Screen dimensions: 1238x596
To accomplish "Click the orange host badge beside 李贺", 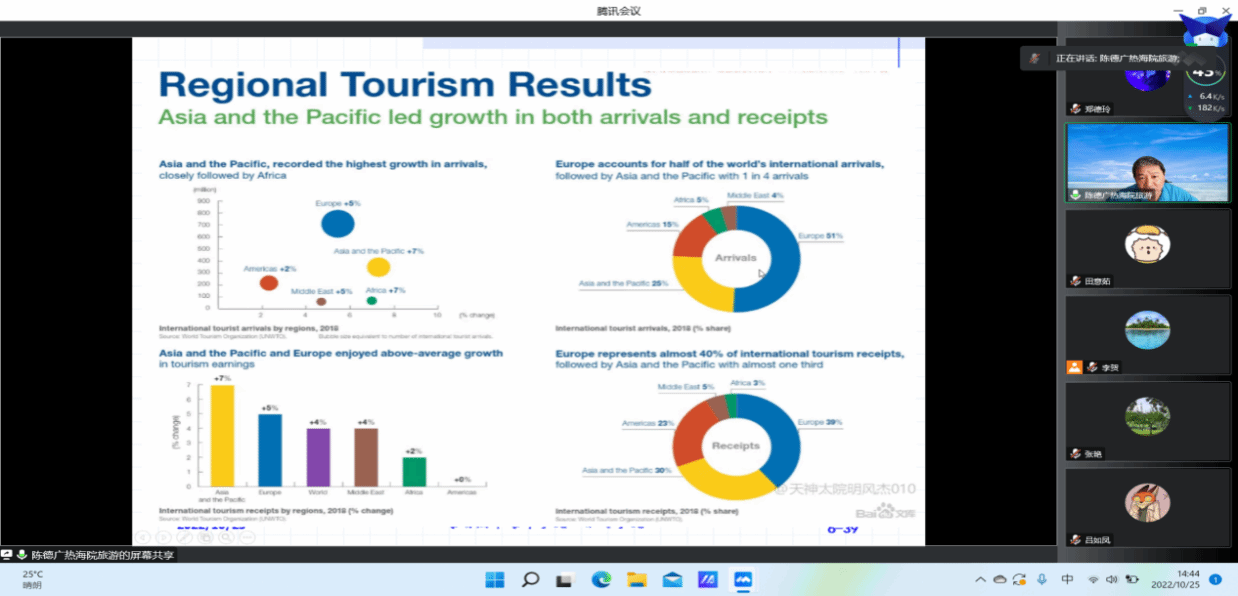I will point(1074,367).
